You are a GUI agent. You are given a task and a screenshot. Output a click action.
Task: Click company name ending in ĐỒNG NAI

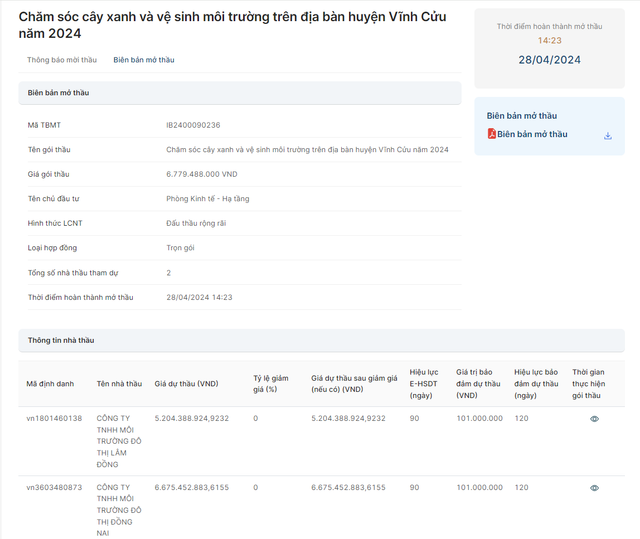(x=119, y=510)
